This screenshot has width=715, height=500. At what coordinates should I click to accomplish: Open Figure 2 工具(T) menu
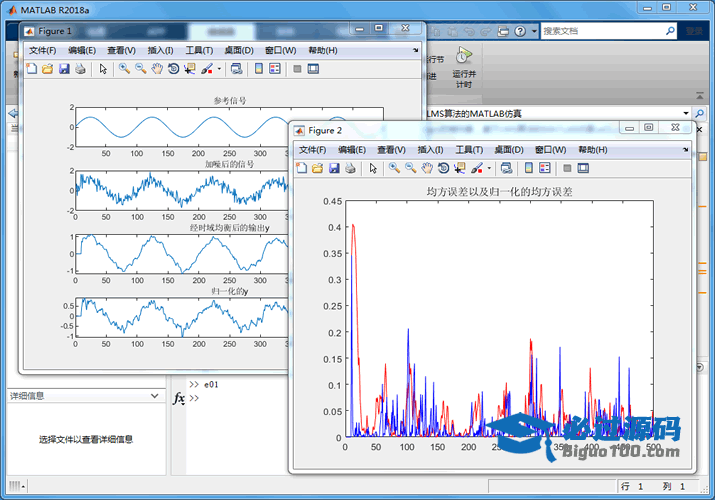(x=469, y=149)
